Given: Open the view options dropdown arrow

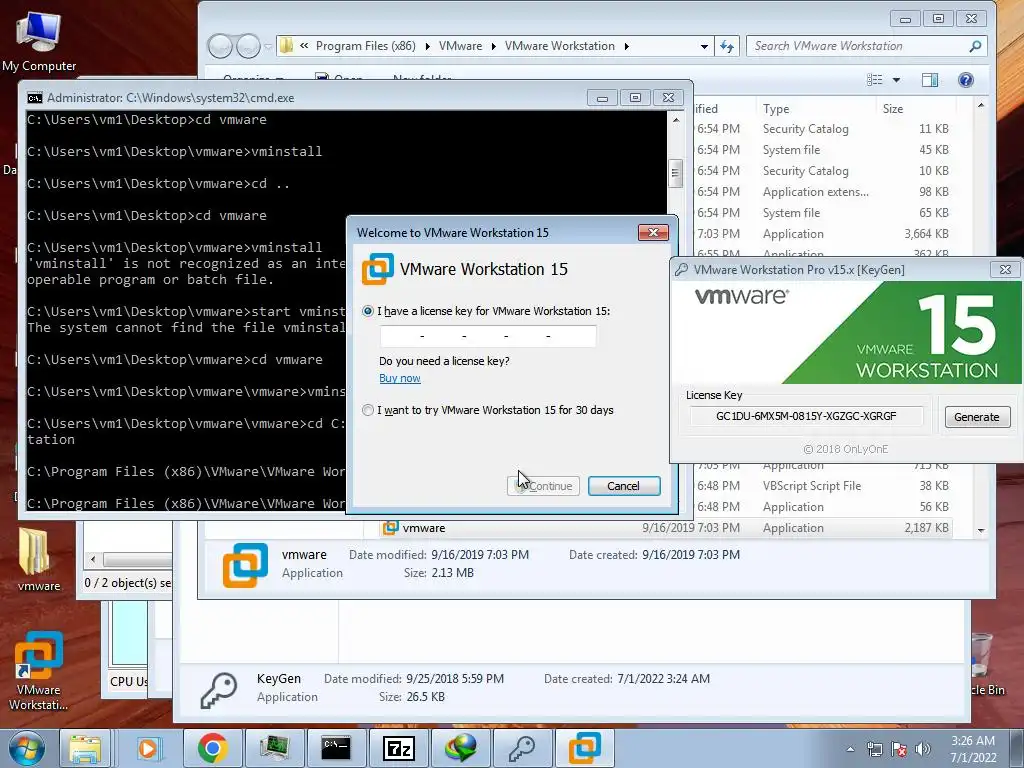Looking at the screenshot, I should click(x=897, y=80).
